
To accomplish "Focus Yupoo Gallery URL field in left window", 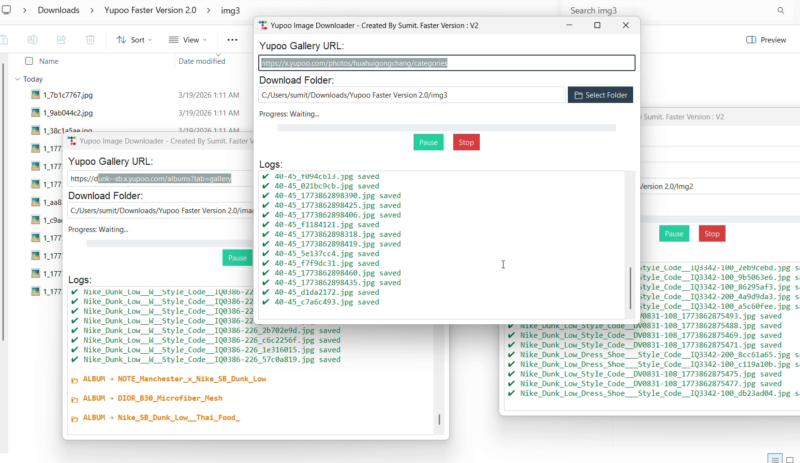I will click(x=160, y=179).
